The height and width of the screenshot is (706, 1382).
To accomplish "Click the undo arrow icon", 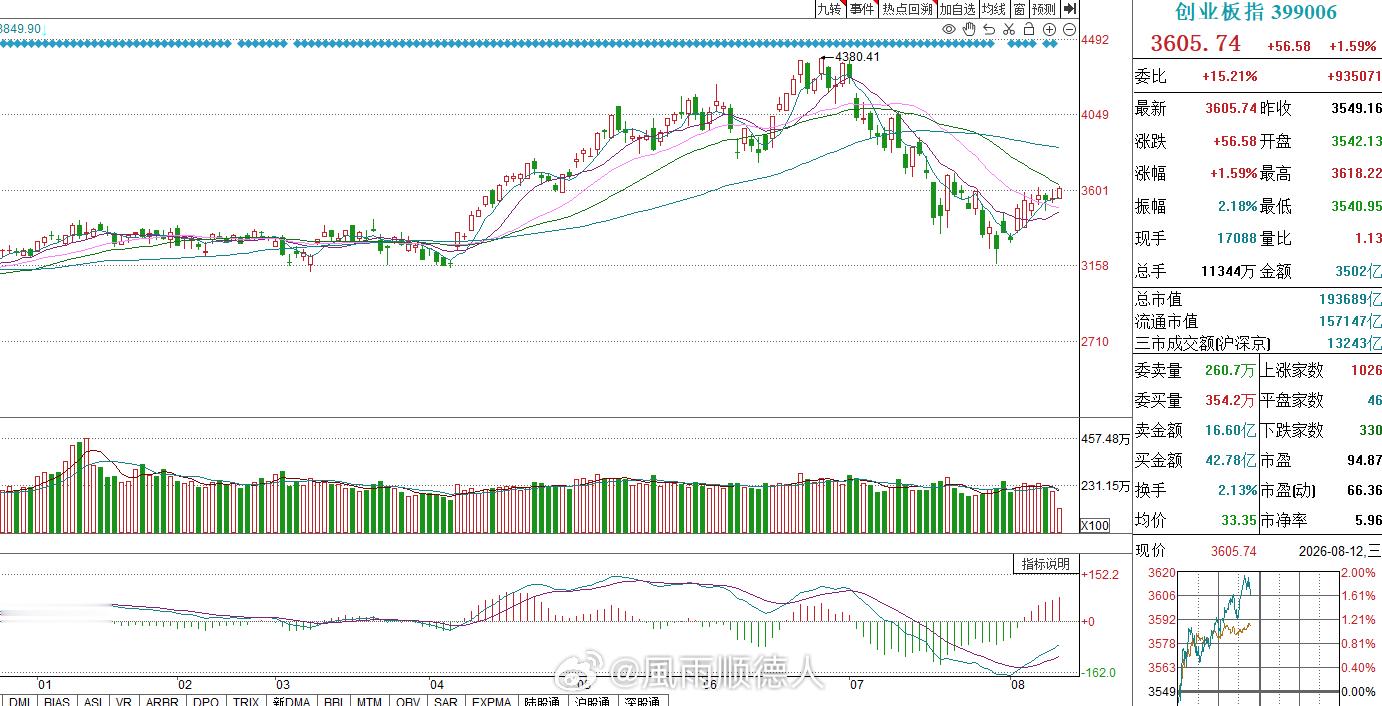I will click(x=989, y=29).
